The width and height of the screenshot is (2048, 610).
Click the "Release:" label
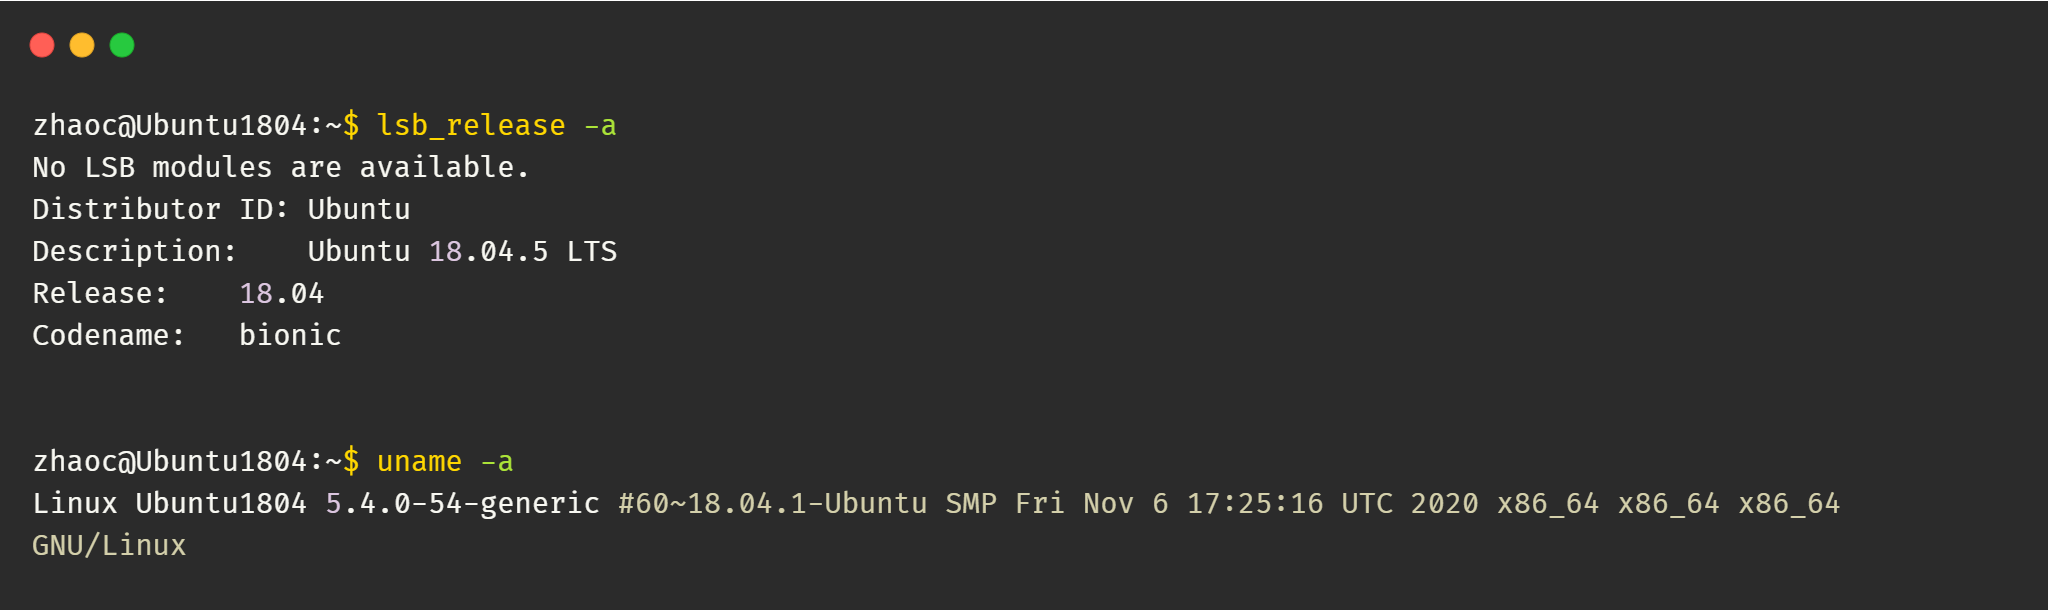tap(100, 294)
